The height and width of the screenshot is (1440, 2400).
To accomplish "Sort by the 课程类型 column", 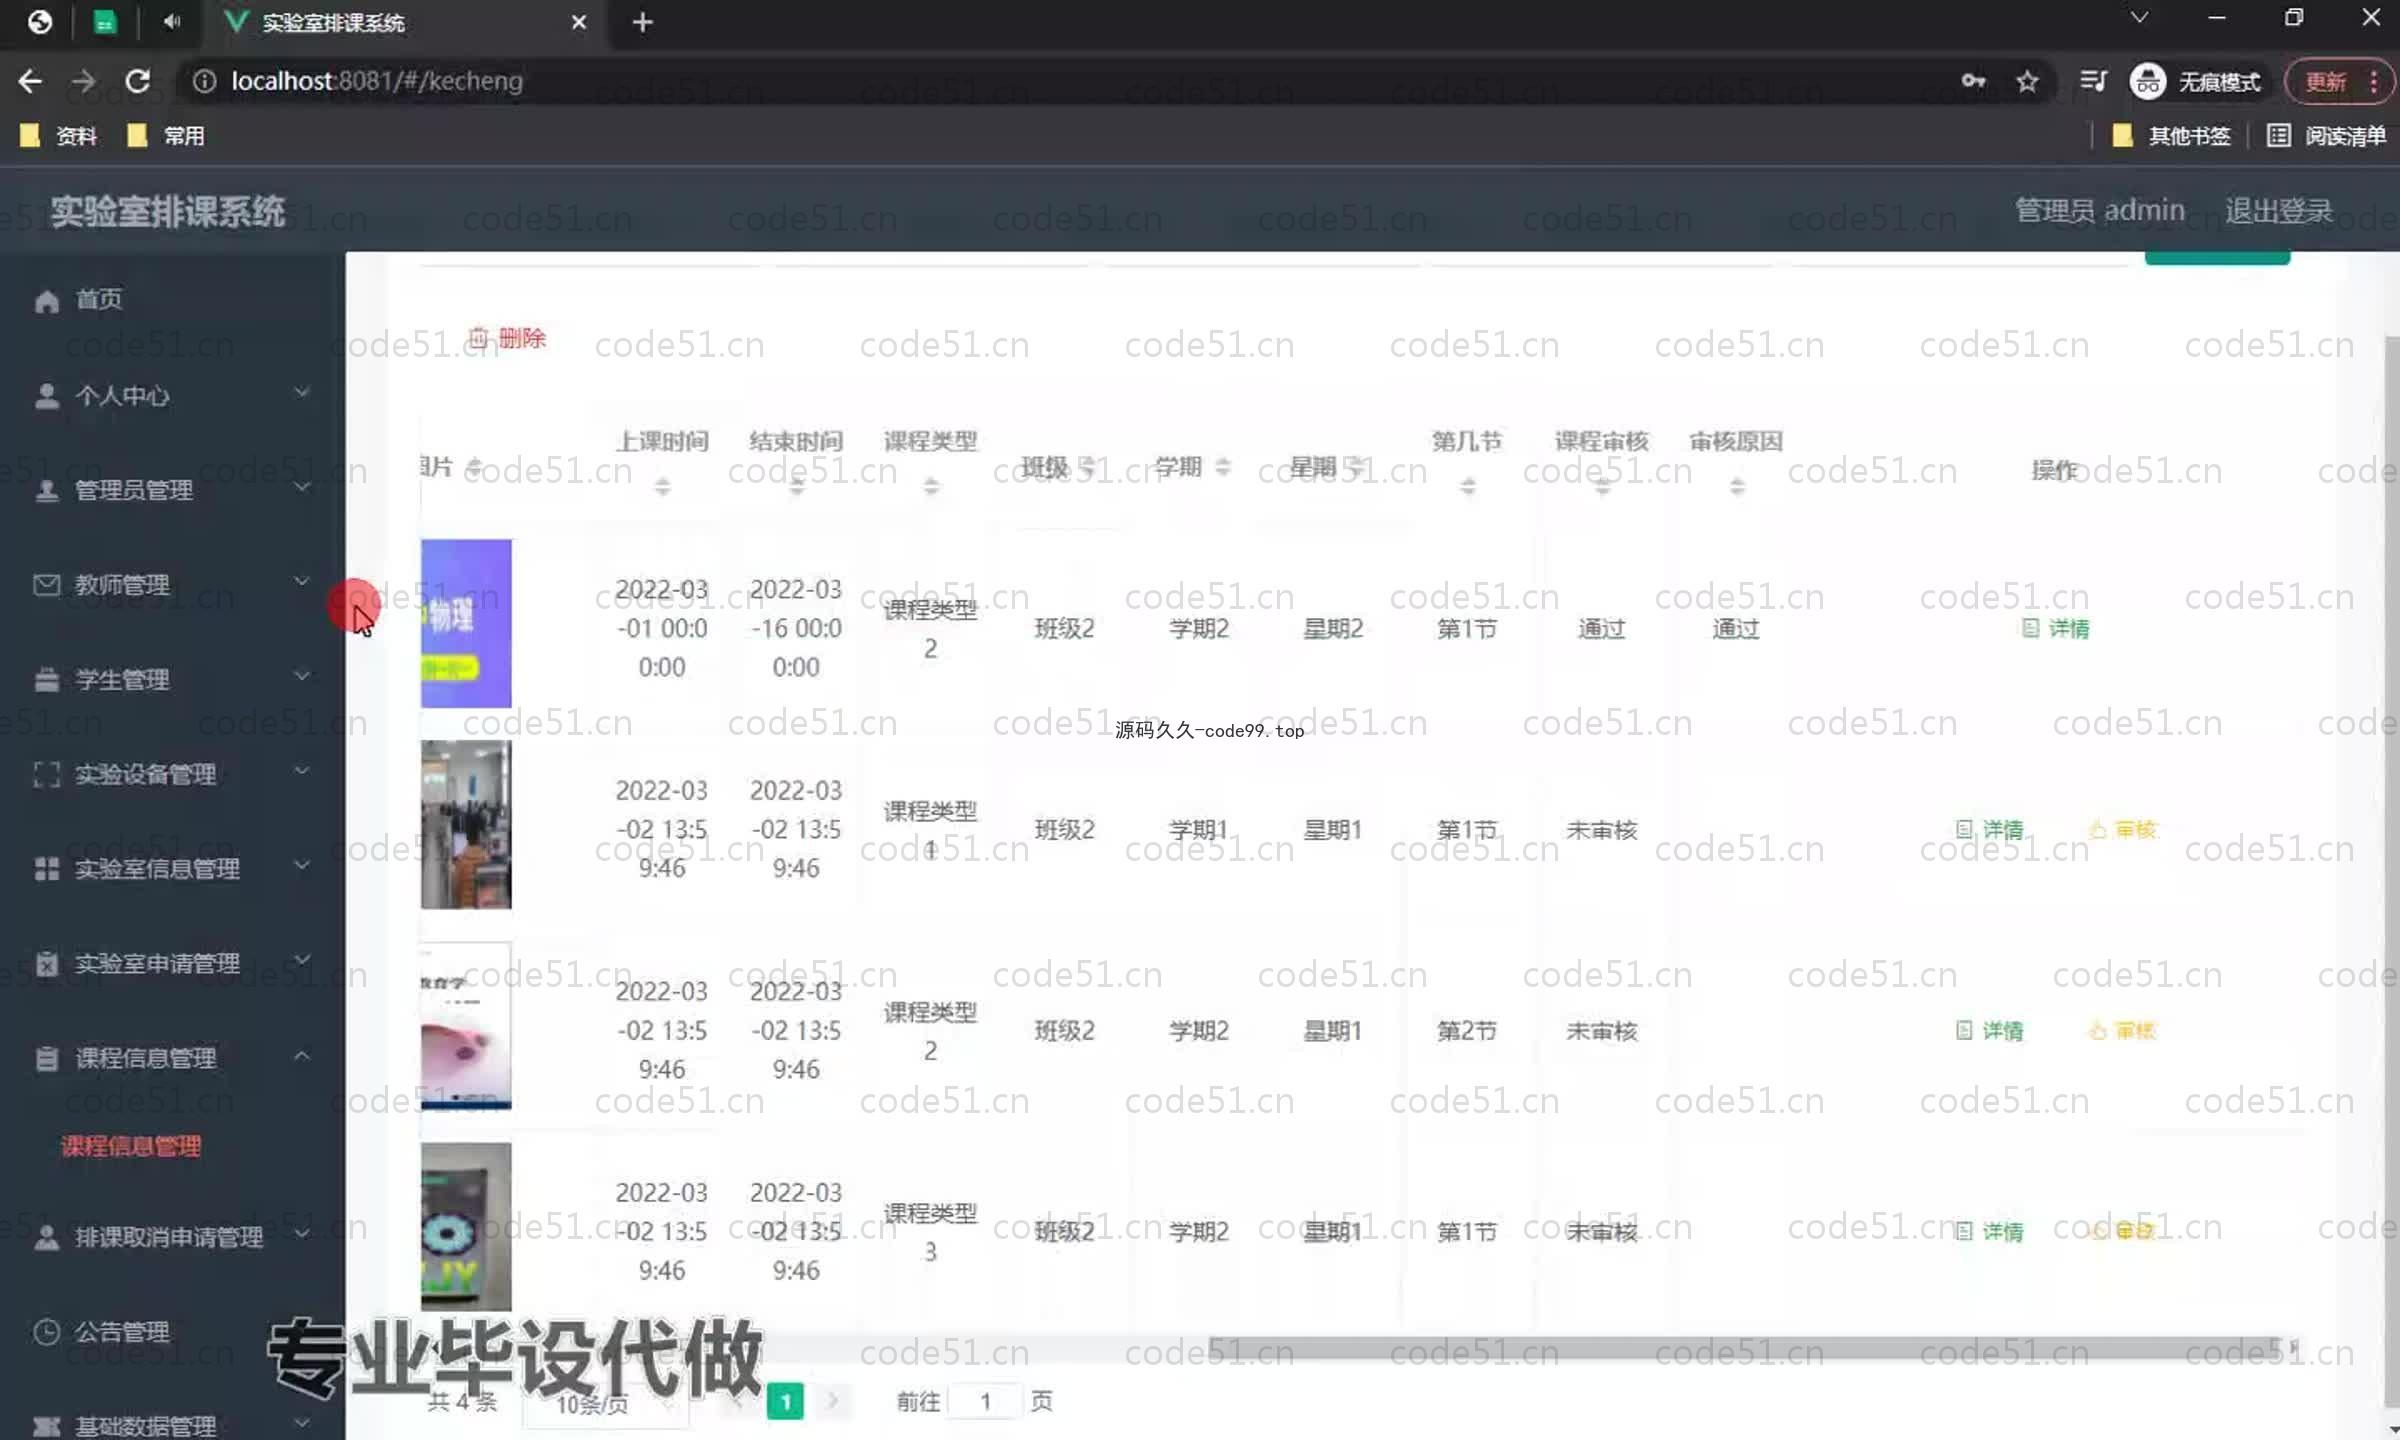I will point(931,486).
